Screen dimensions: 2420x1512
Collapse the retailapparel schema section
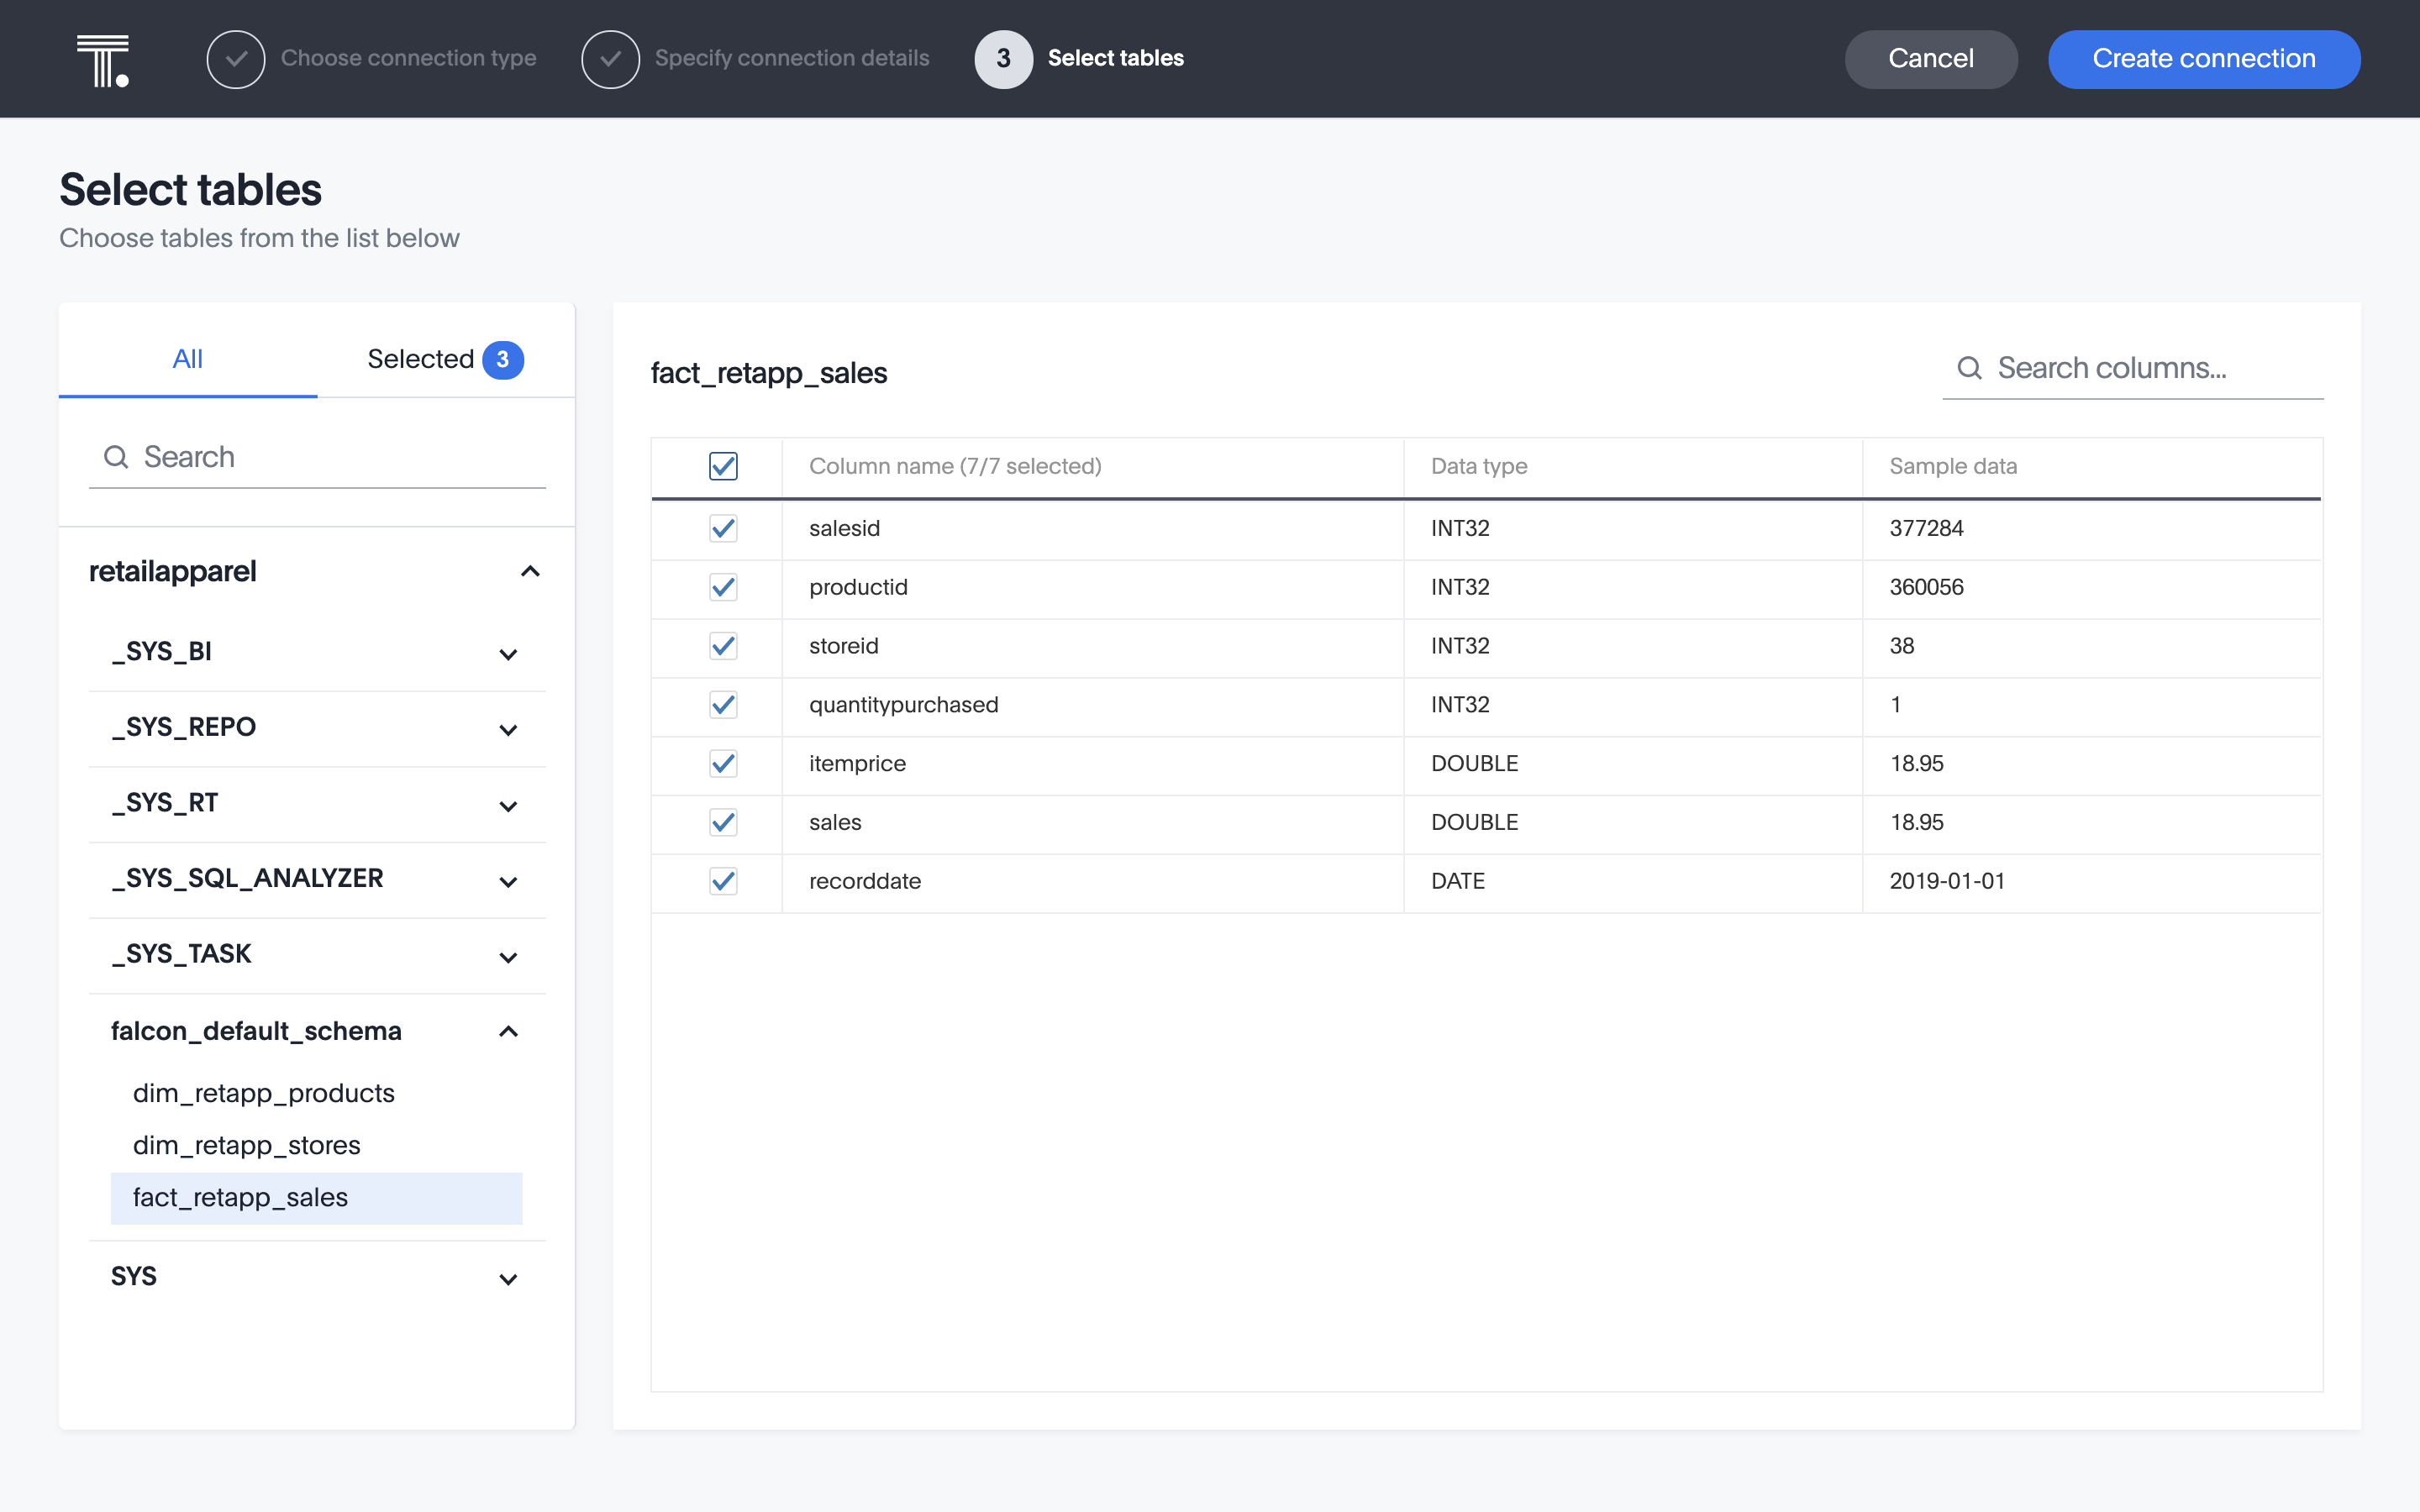tap(530, 571)
